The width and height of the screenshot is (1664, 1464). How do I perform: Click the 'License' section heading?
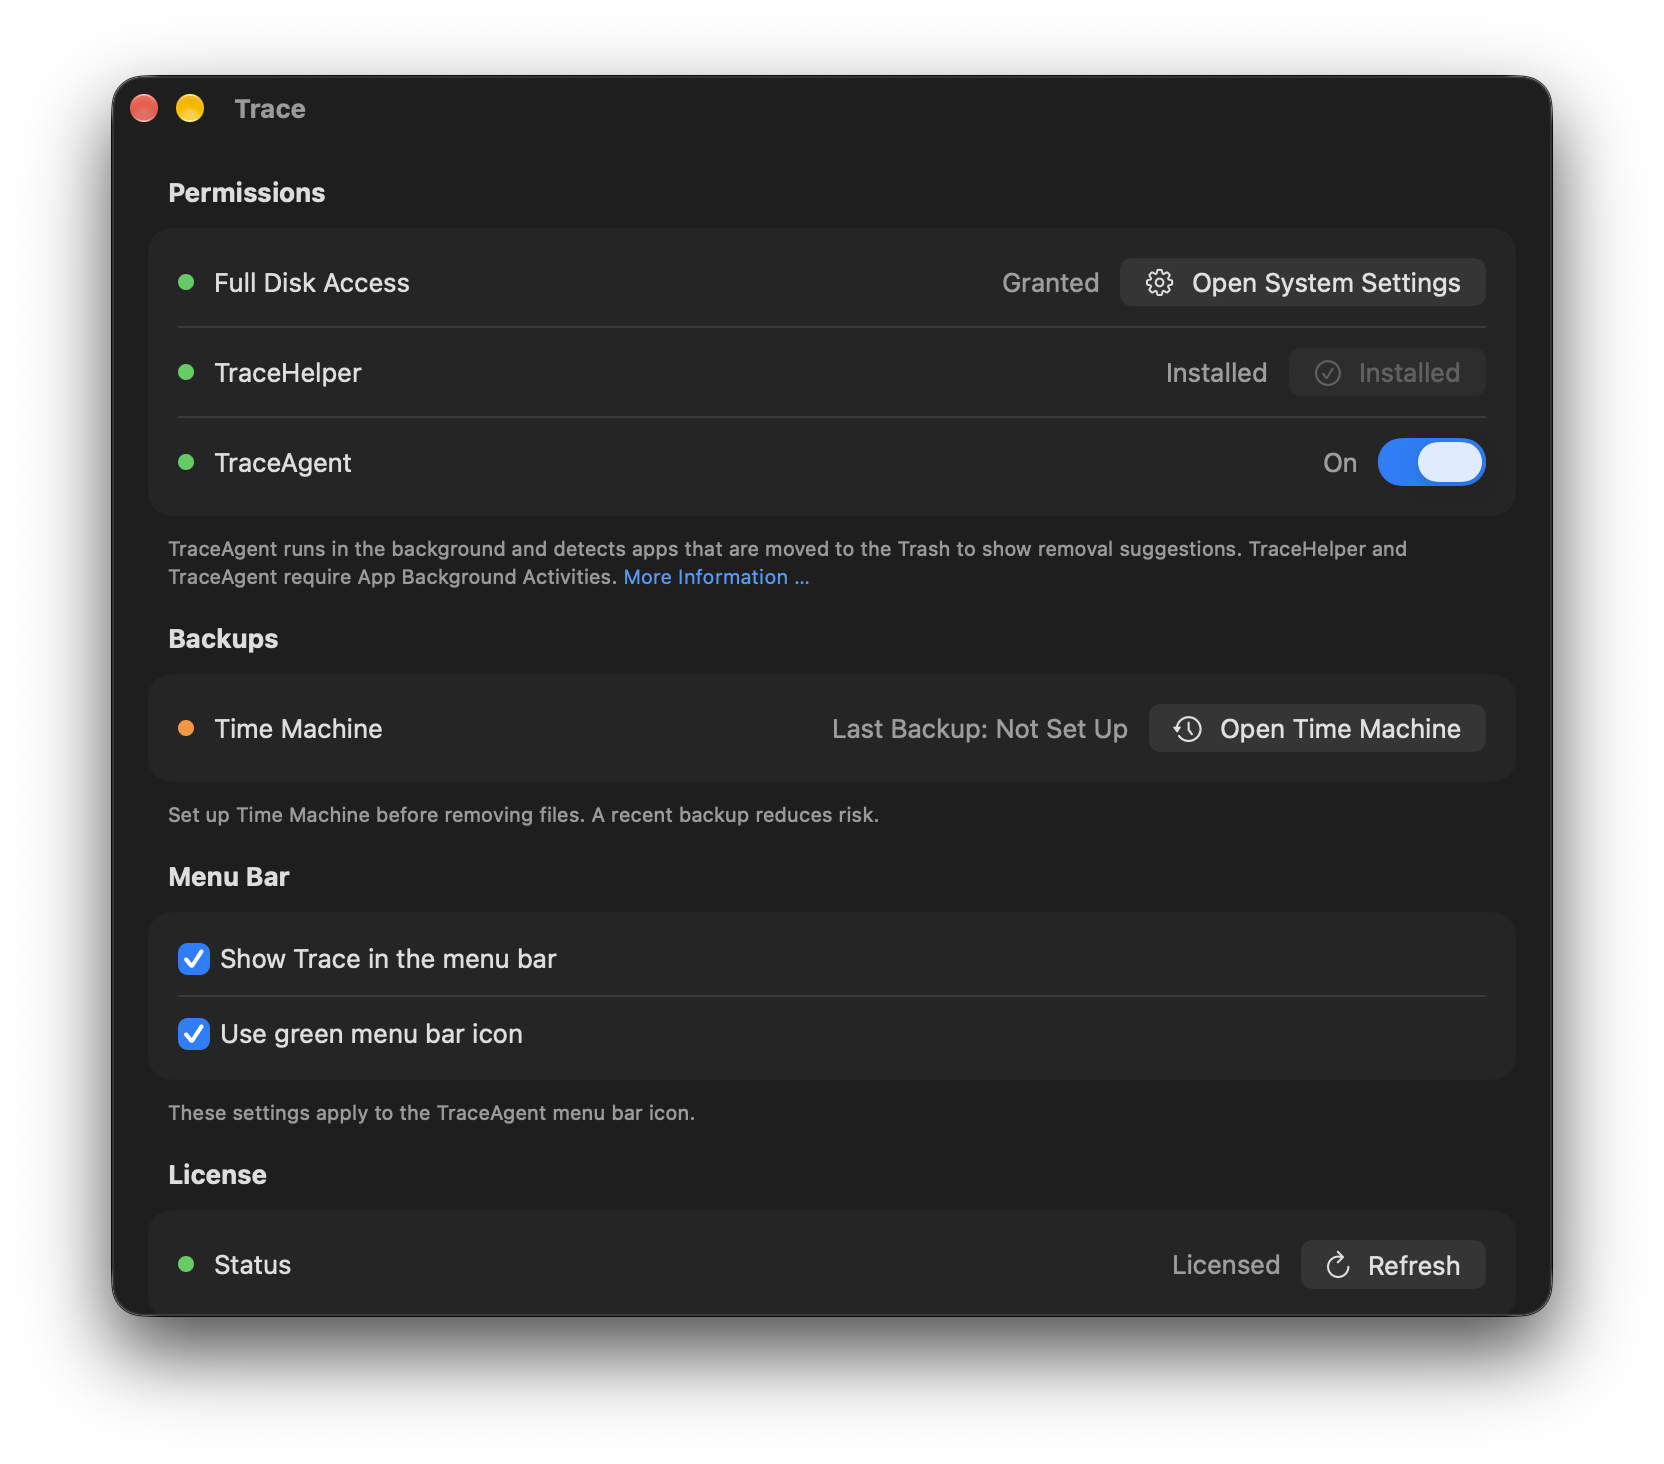pyautogui.click(x=217, y=1175)
